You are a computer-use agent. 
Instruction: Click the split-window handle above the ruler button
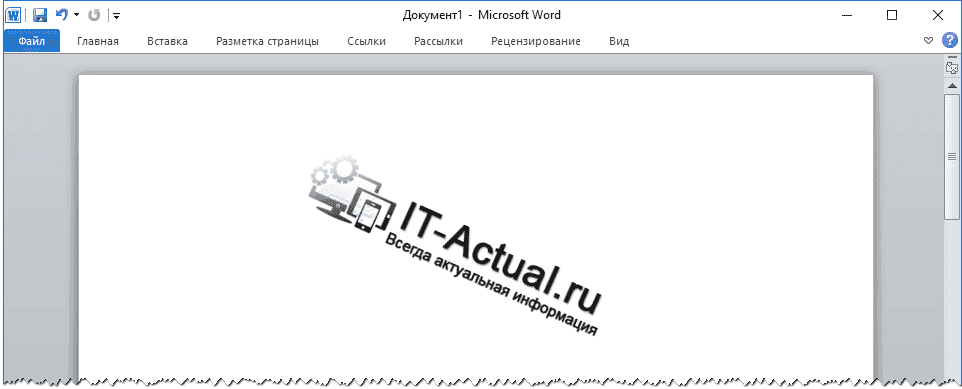[x=952, y=57]
